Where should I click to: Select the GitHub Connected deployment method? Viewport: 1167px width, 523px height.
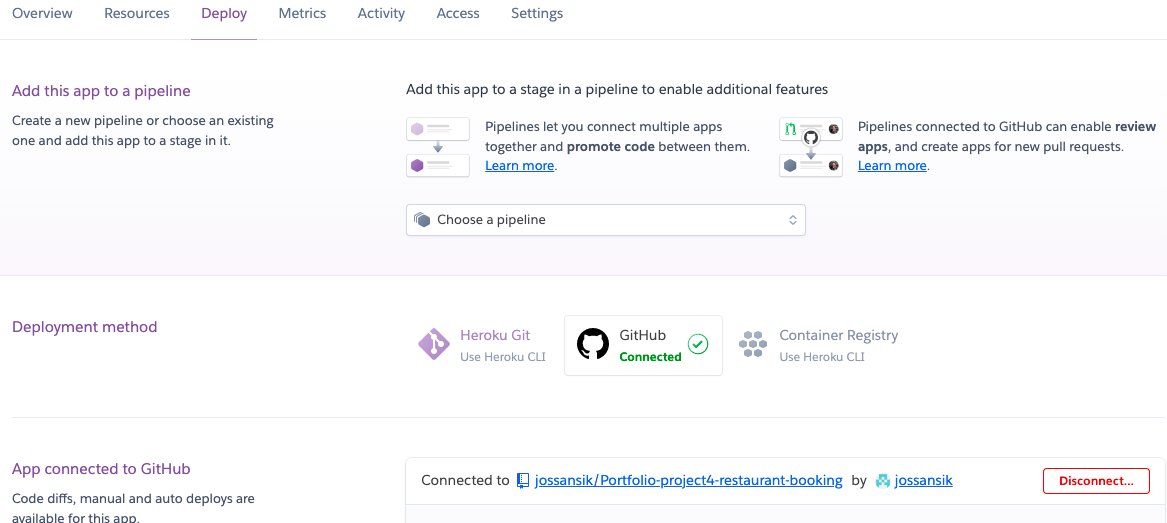[x=643, y=345]
